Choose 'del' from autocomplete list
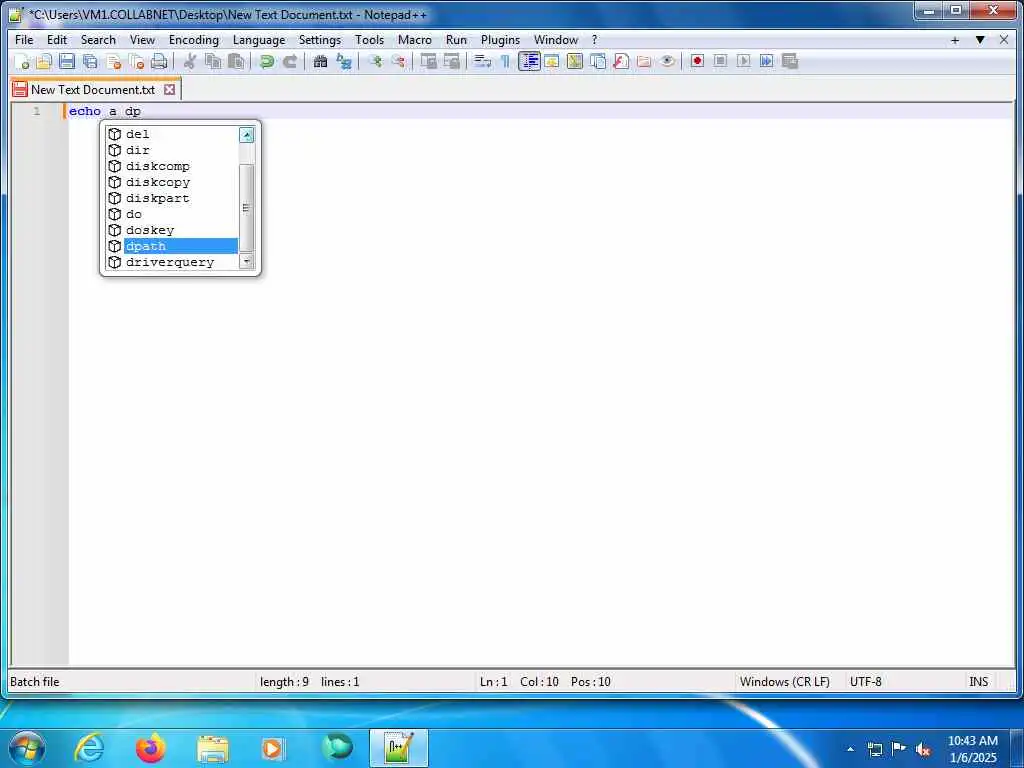 (172, 134)
